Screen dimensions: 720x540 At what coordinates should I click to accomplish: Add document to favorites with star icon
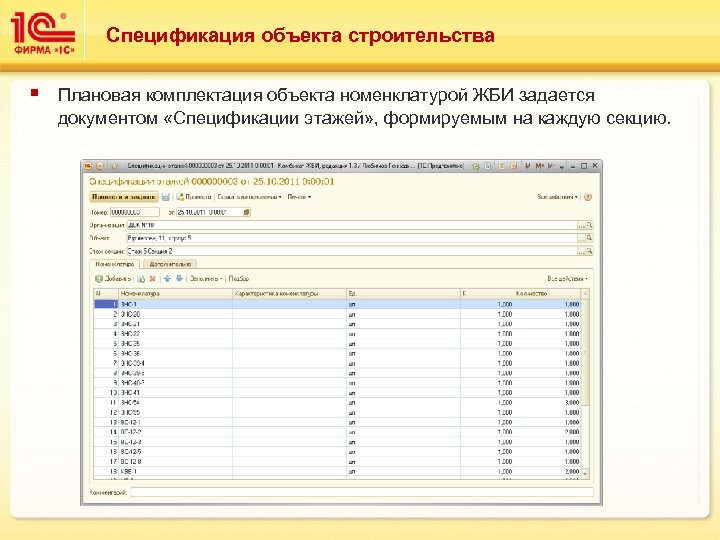pyautogui.click(x=115, y=166)
